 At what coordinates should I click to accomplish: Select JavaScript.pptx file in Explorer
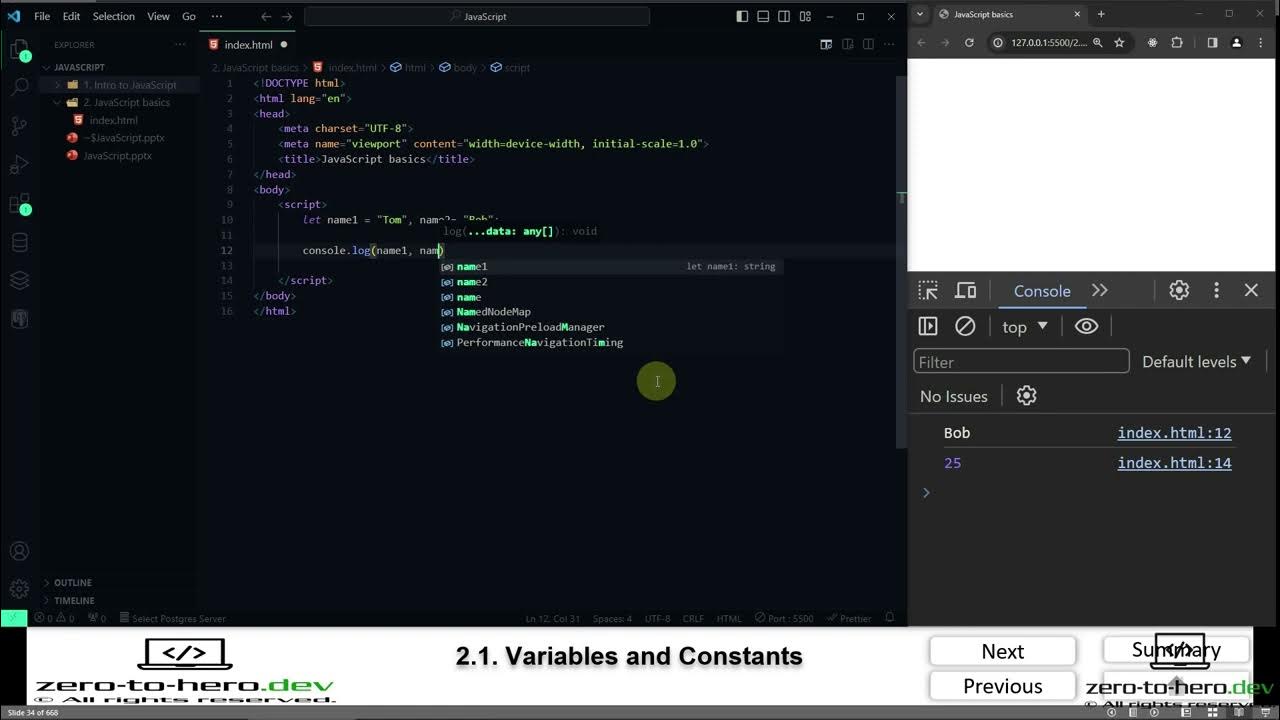117,156
